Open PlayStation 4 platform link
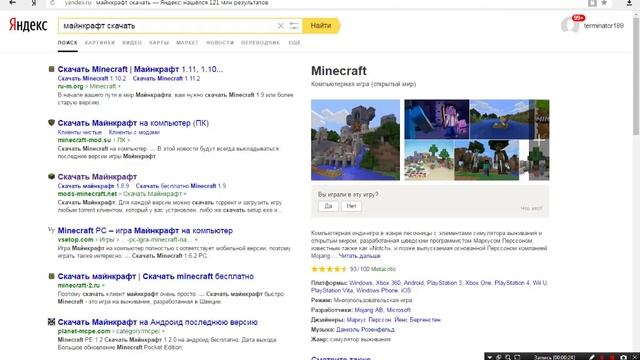The image size is (640, 360). point(512,282)
